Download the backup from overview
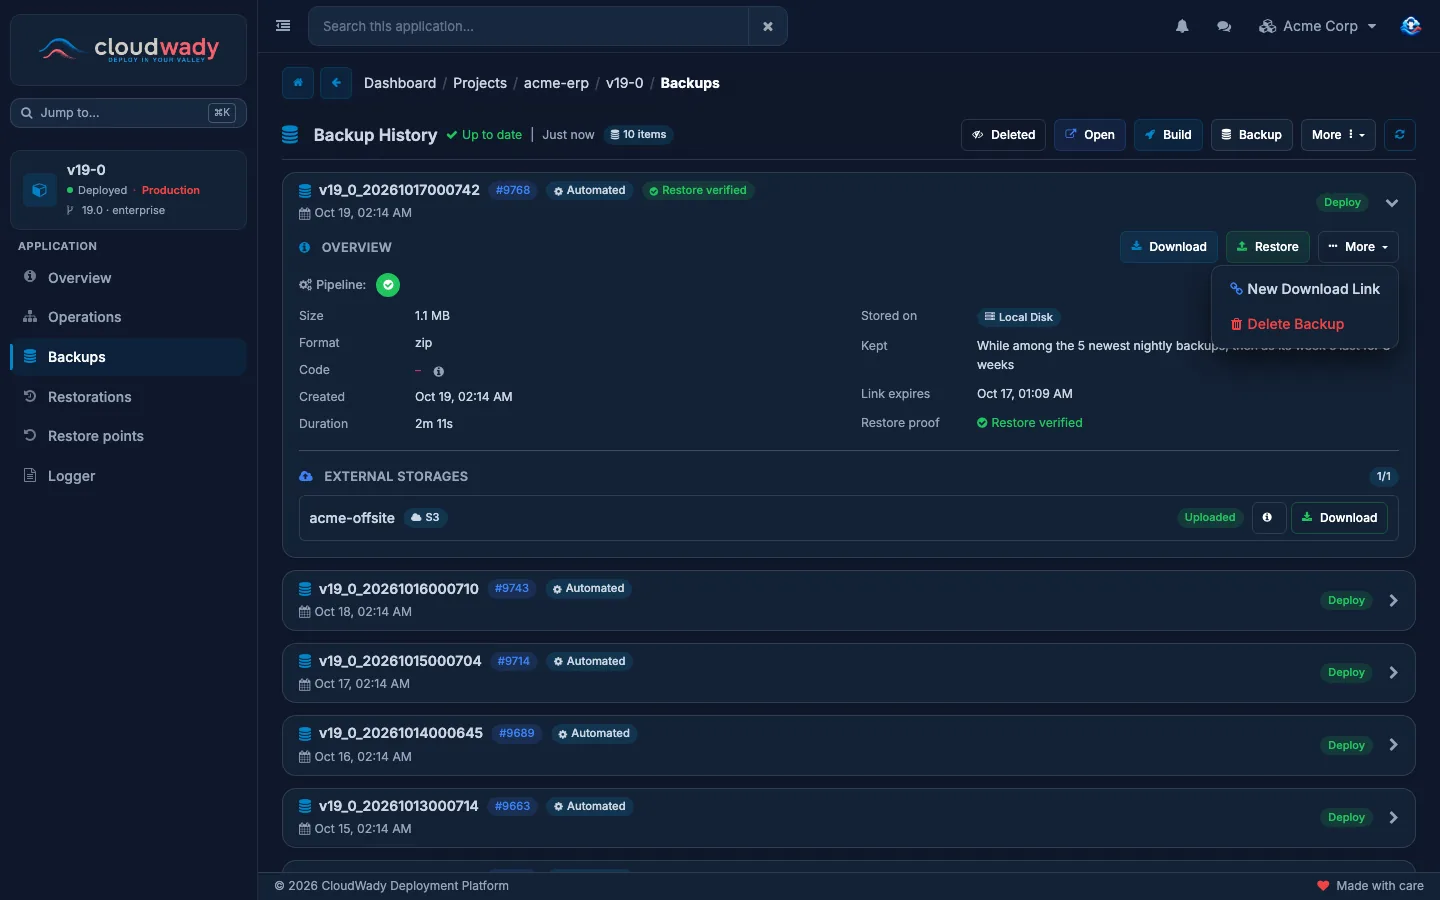Screen dimensions: 1440x900 coord(1169,247)
